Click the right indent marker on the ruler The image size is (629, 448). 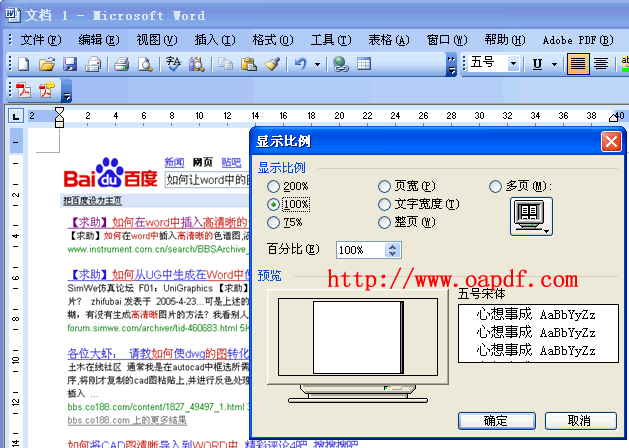tap(613, 118)
